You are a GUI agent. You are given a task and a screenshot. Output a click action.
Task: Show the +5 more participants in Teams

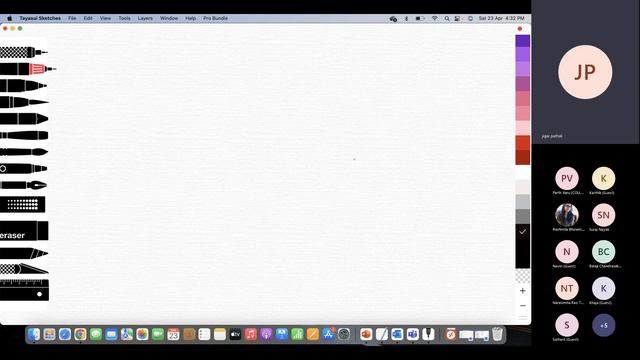coord(603,325)
